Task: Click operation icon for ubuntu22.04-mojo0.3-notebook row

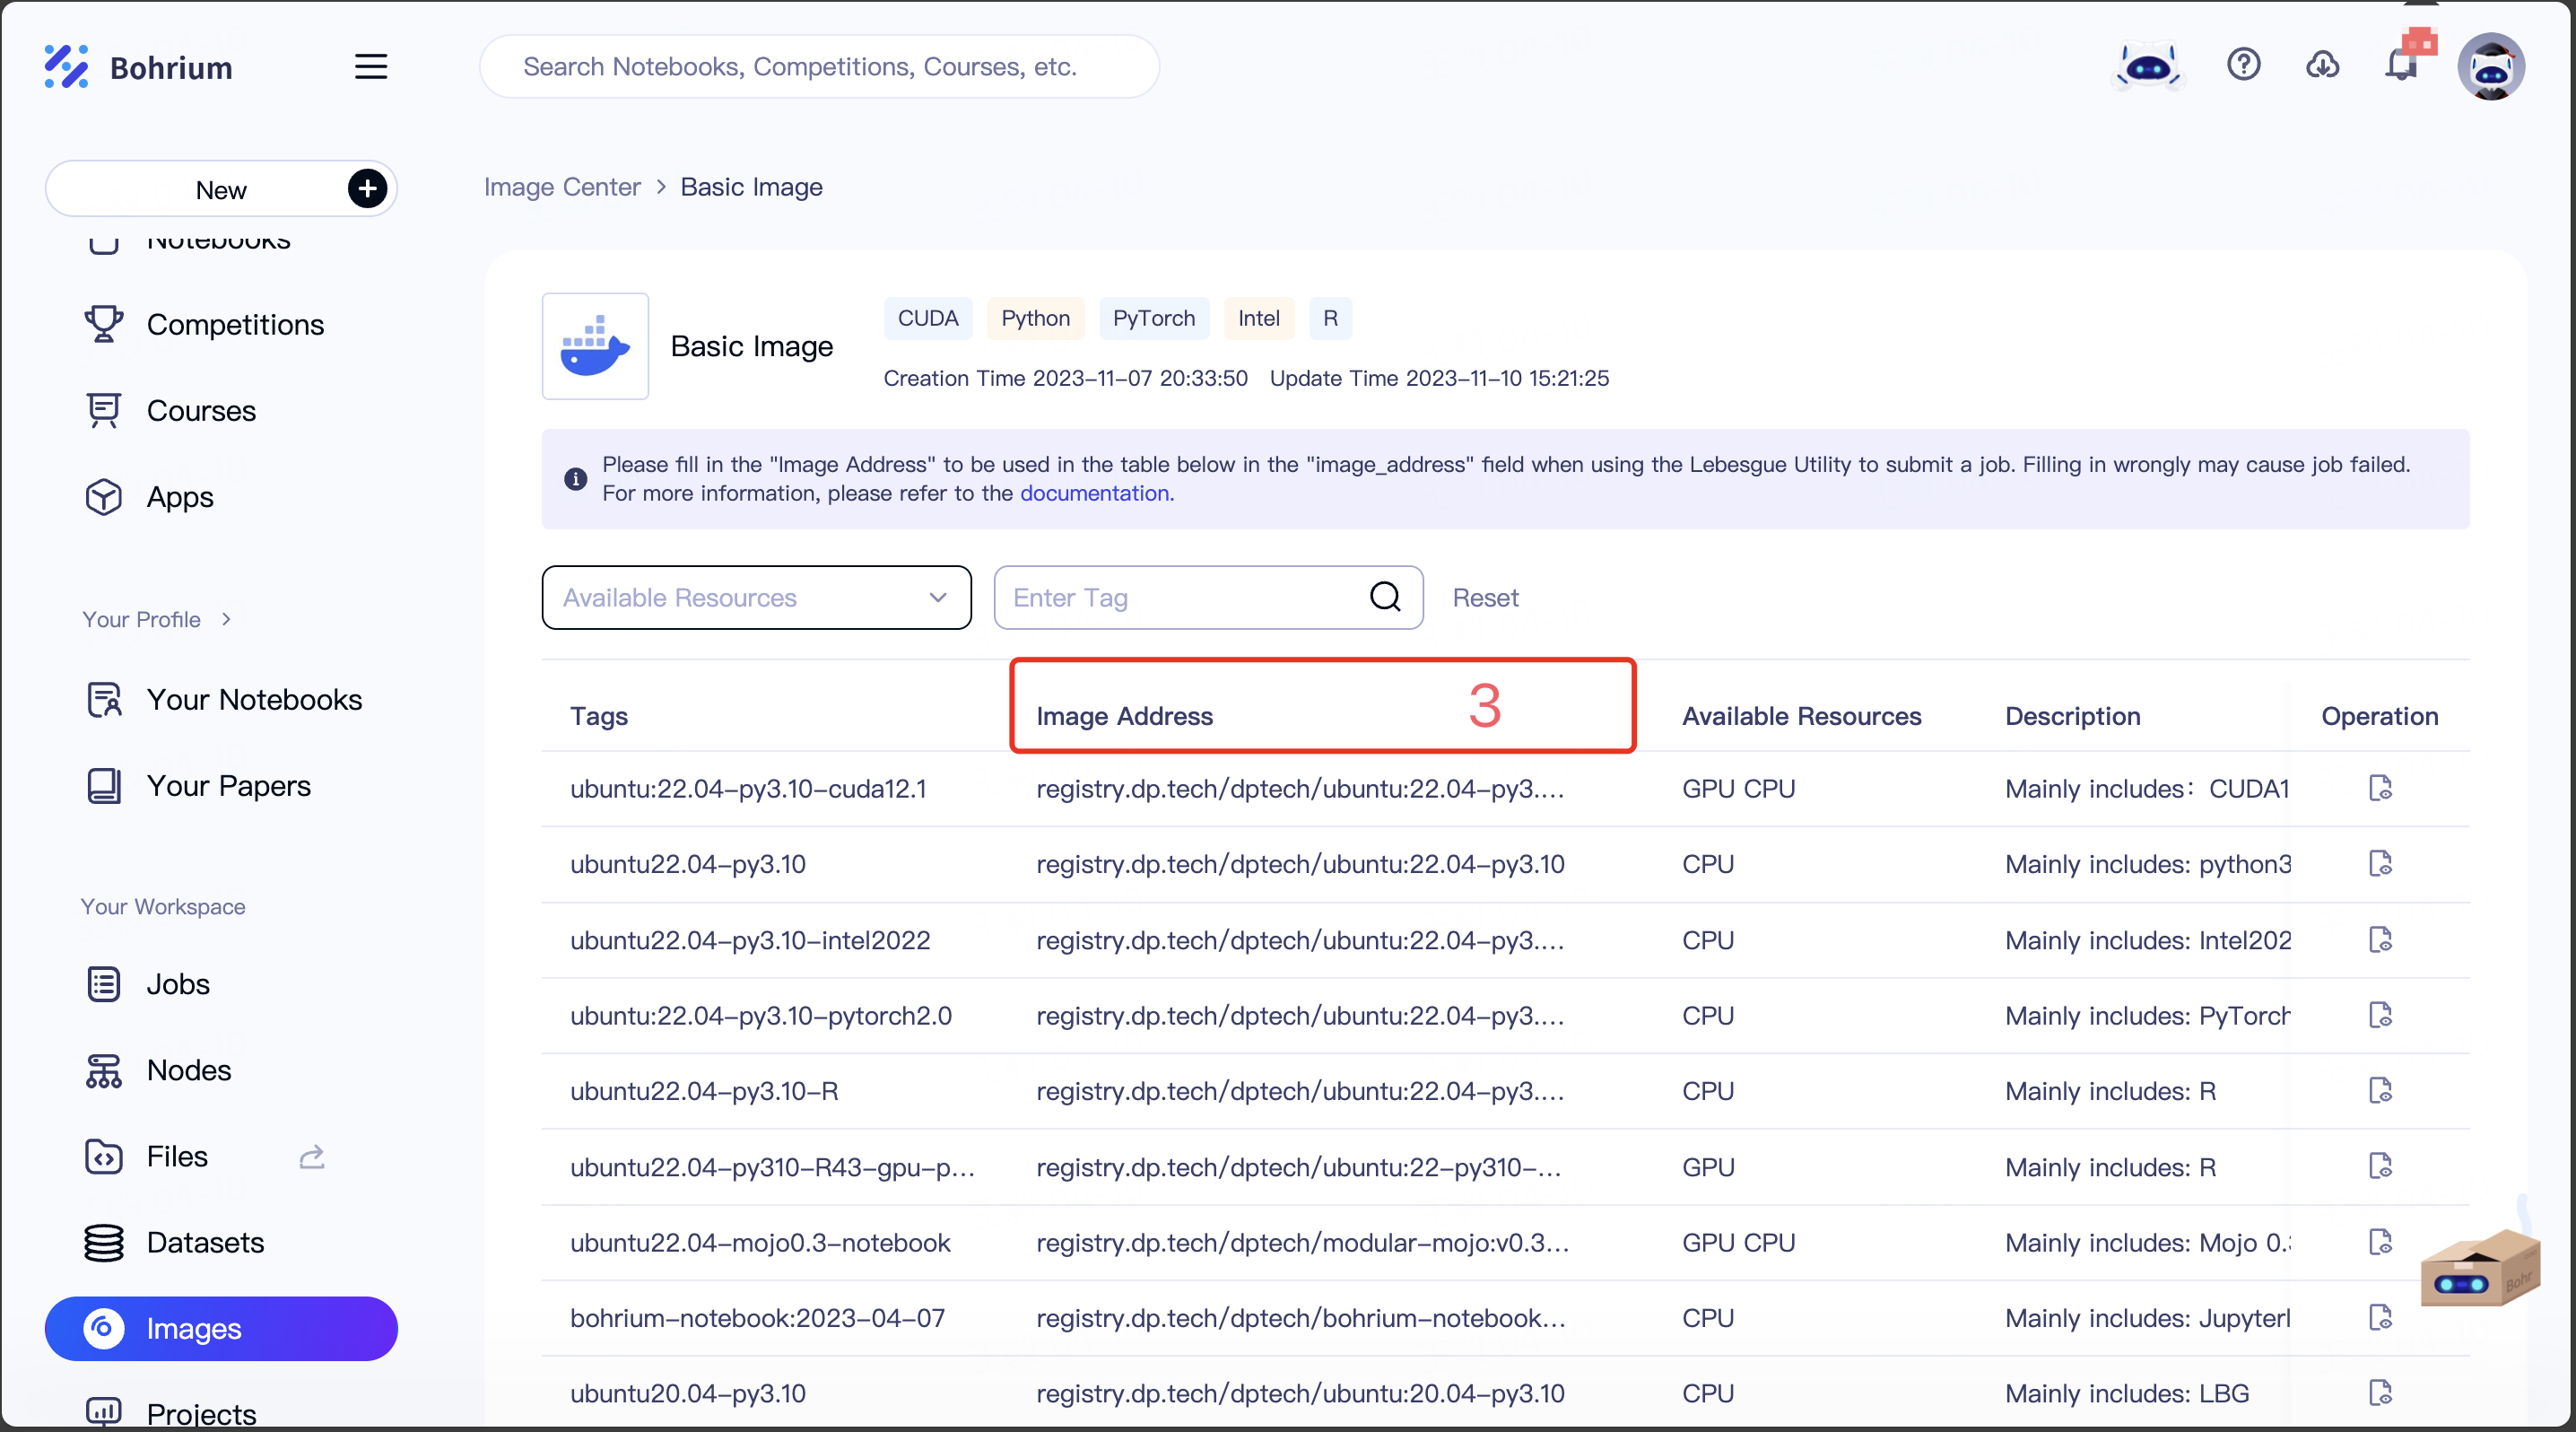Action: tap(2380, 1242)
